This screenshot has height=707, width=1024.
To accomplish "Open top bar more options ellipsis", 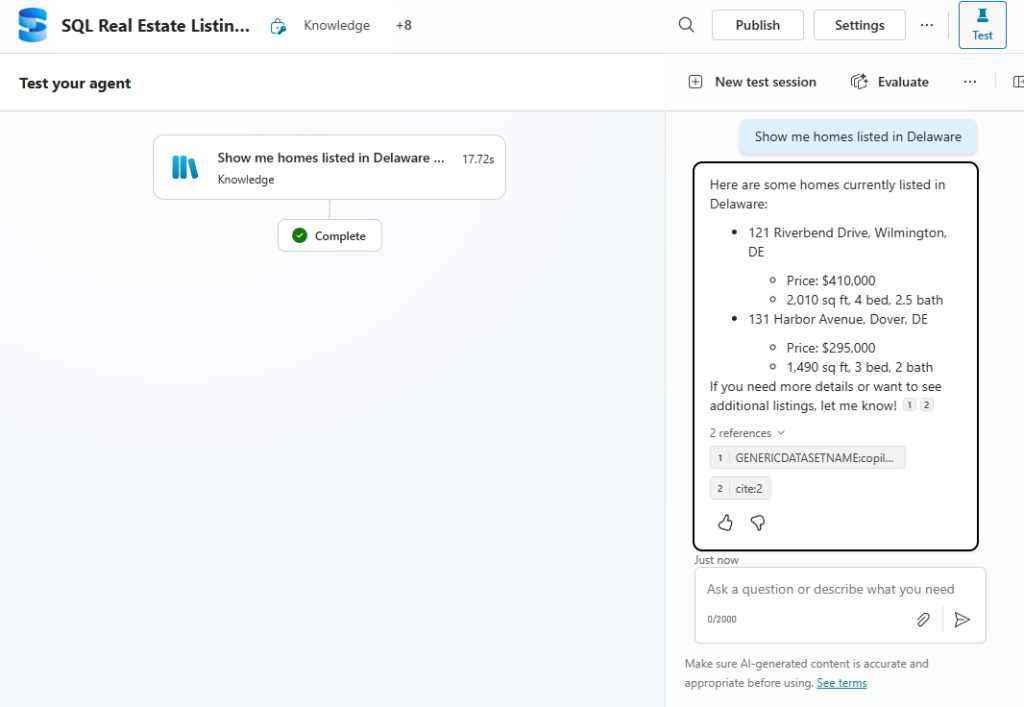I will 927,25.
